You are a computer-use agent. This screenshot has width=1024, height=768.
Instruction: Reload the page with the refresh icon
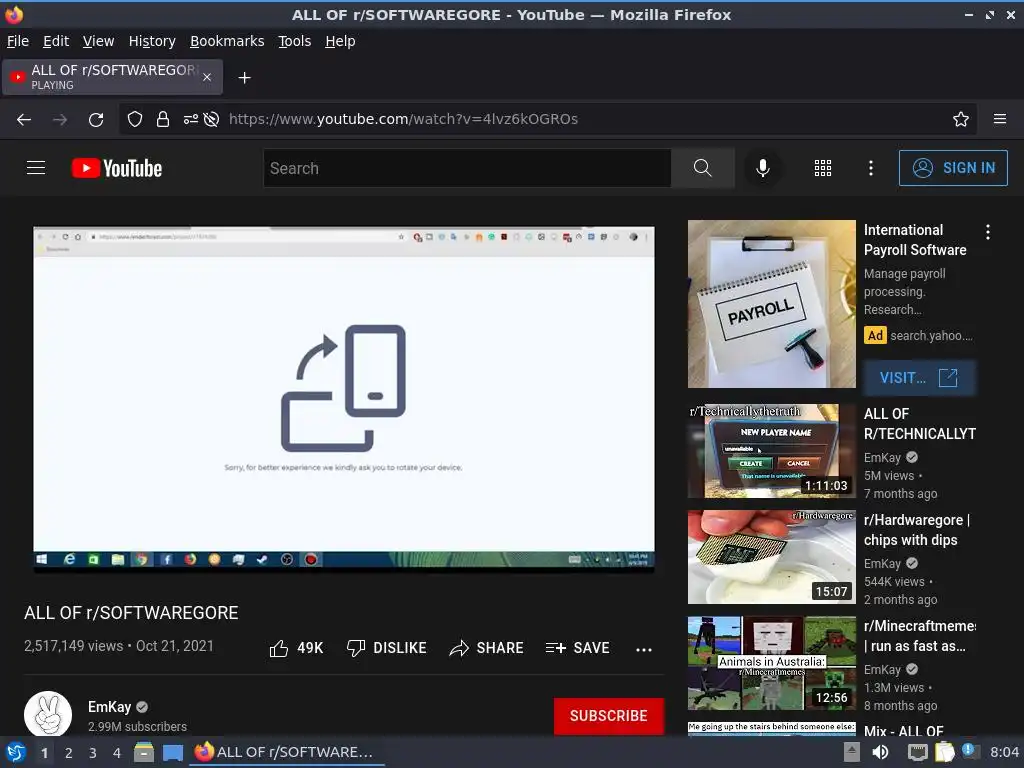coord(96,120)
